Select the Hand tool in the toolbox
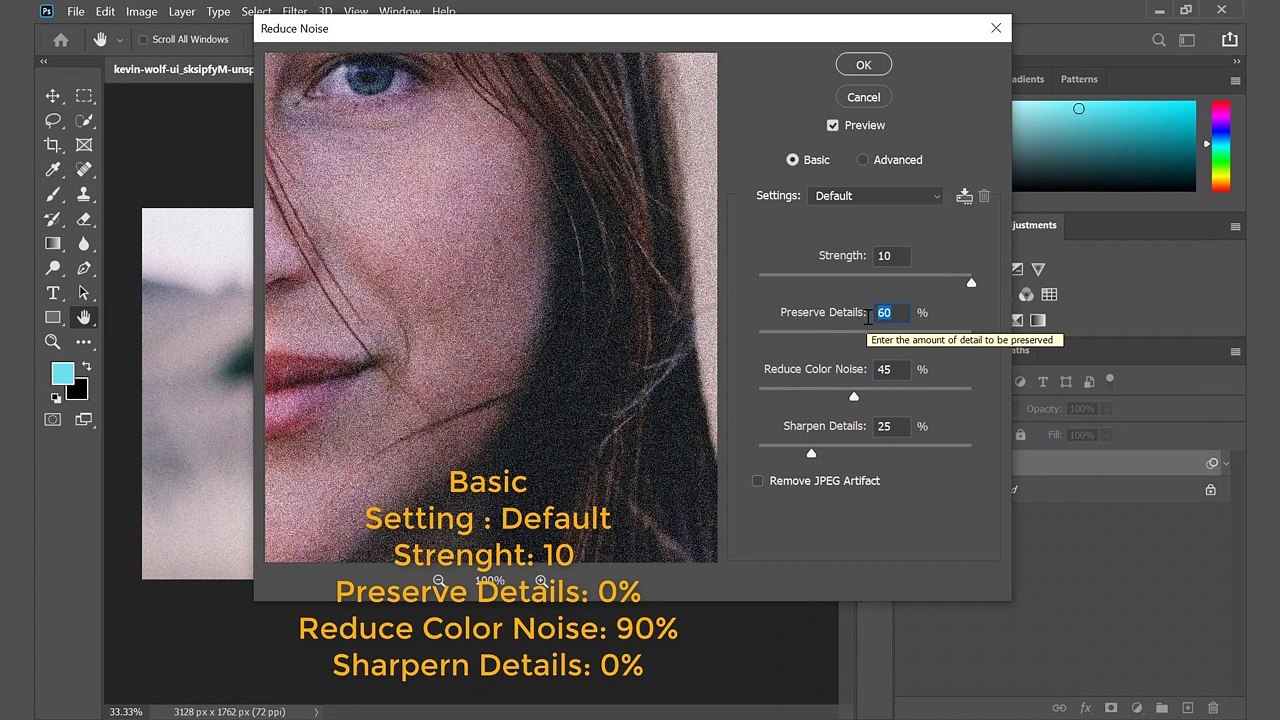 point(84,317)
